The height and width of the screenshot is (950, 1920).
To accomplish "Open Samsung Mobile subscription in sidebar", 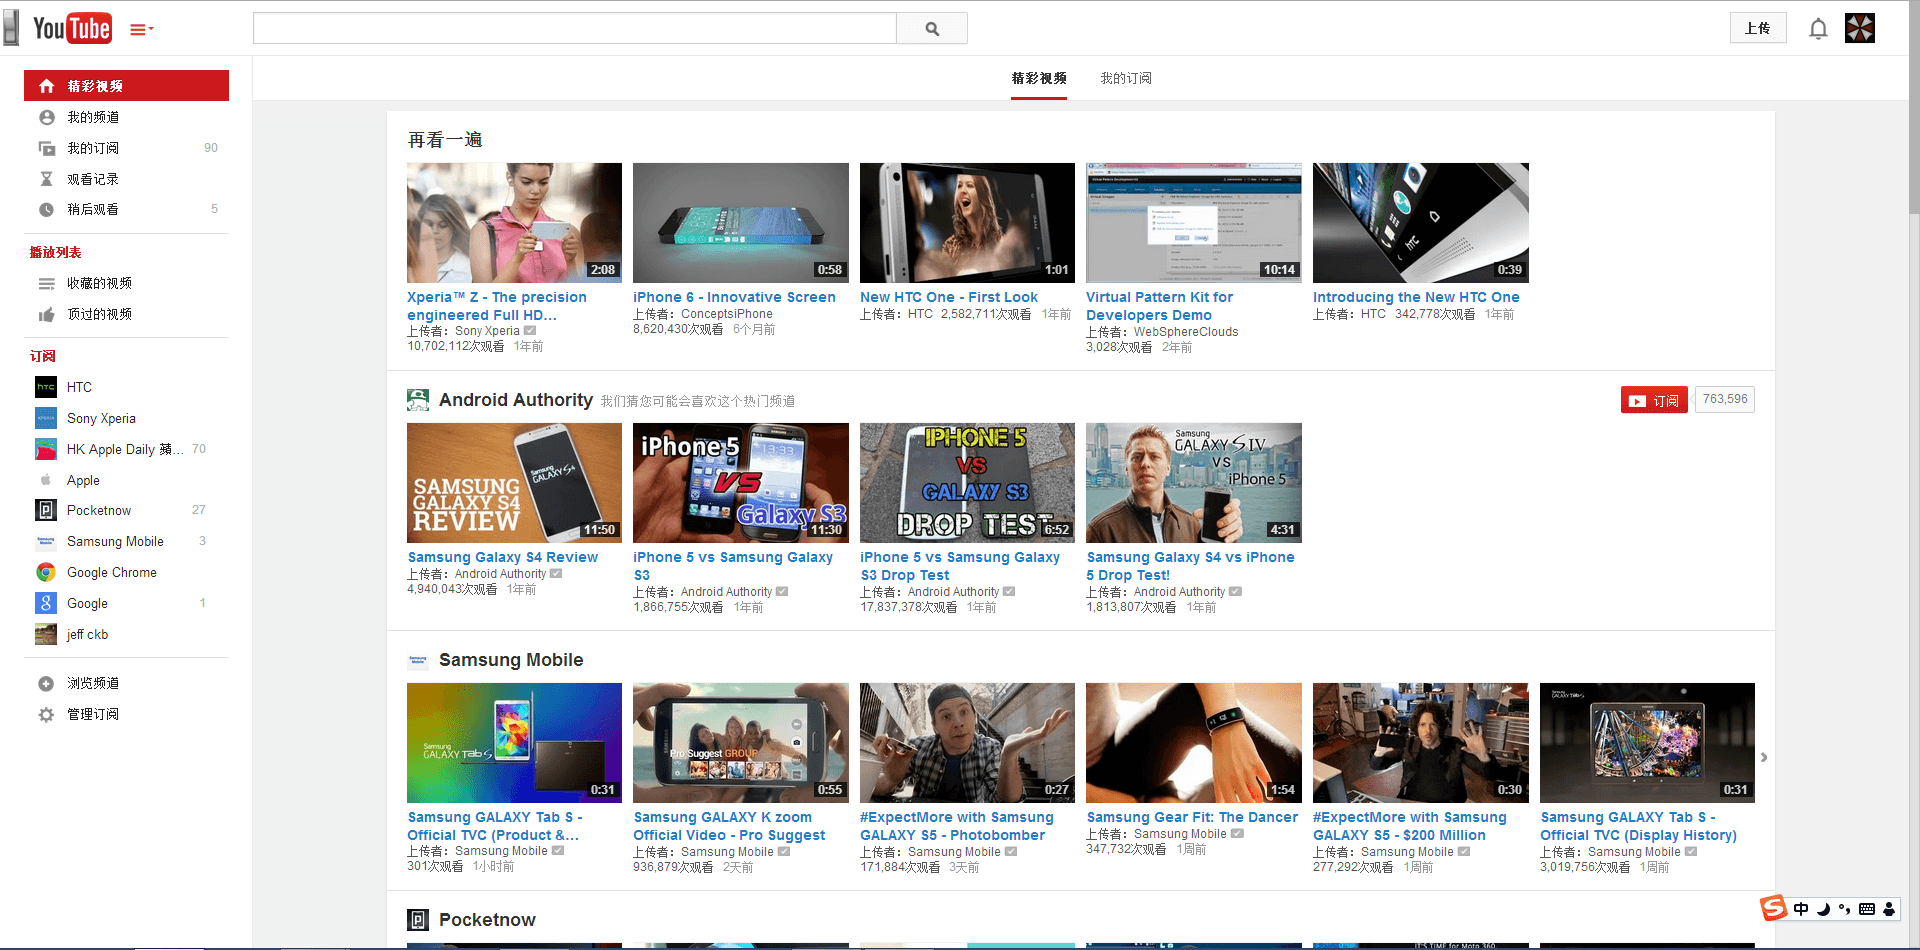I will click(126, 541).
